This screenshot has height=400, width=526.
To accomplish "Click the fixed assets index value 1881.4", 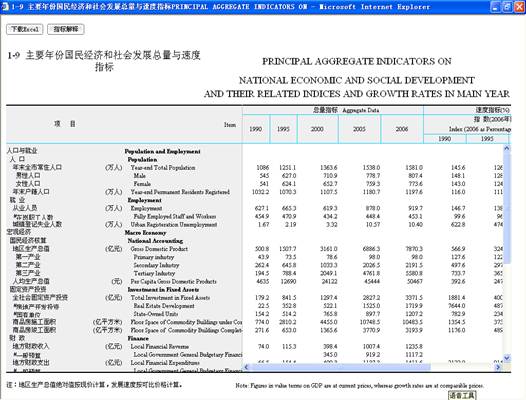I will (457, 298).
